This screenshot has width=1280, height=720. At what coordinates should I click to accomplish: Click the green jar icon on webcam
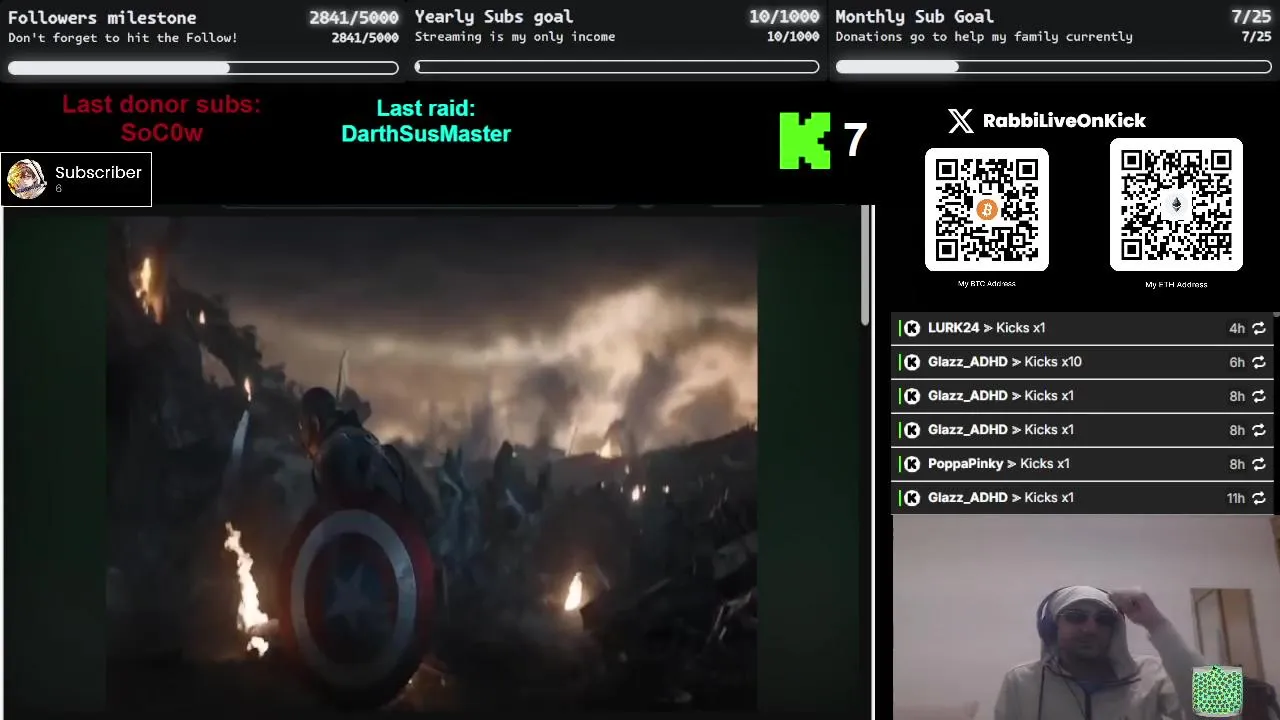[x=1217, y=691]
